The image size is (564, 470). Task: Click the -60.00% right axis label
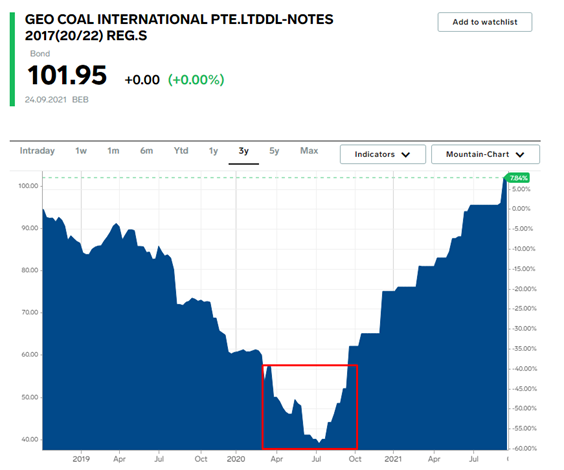tap(524, 448)
